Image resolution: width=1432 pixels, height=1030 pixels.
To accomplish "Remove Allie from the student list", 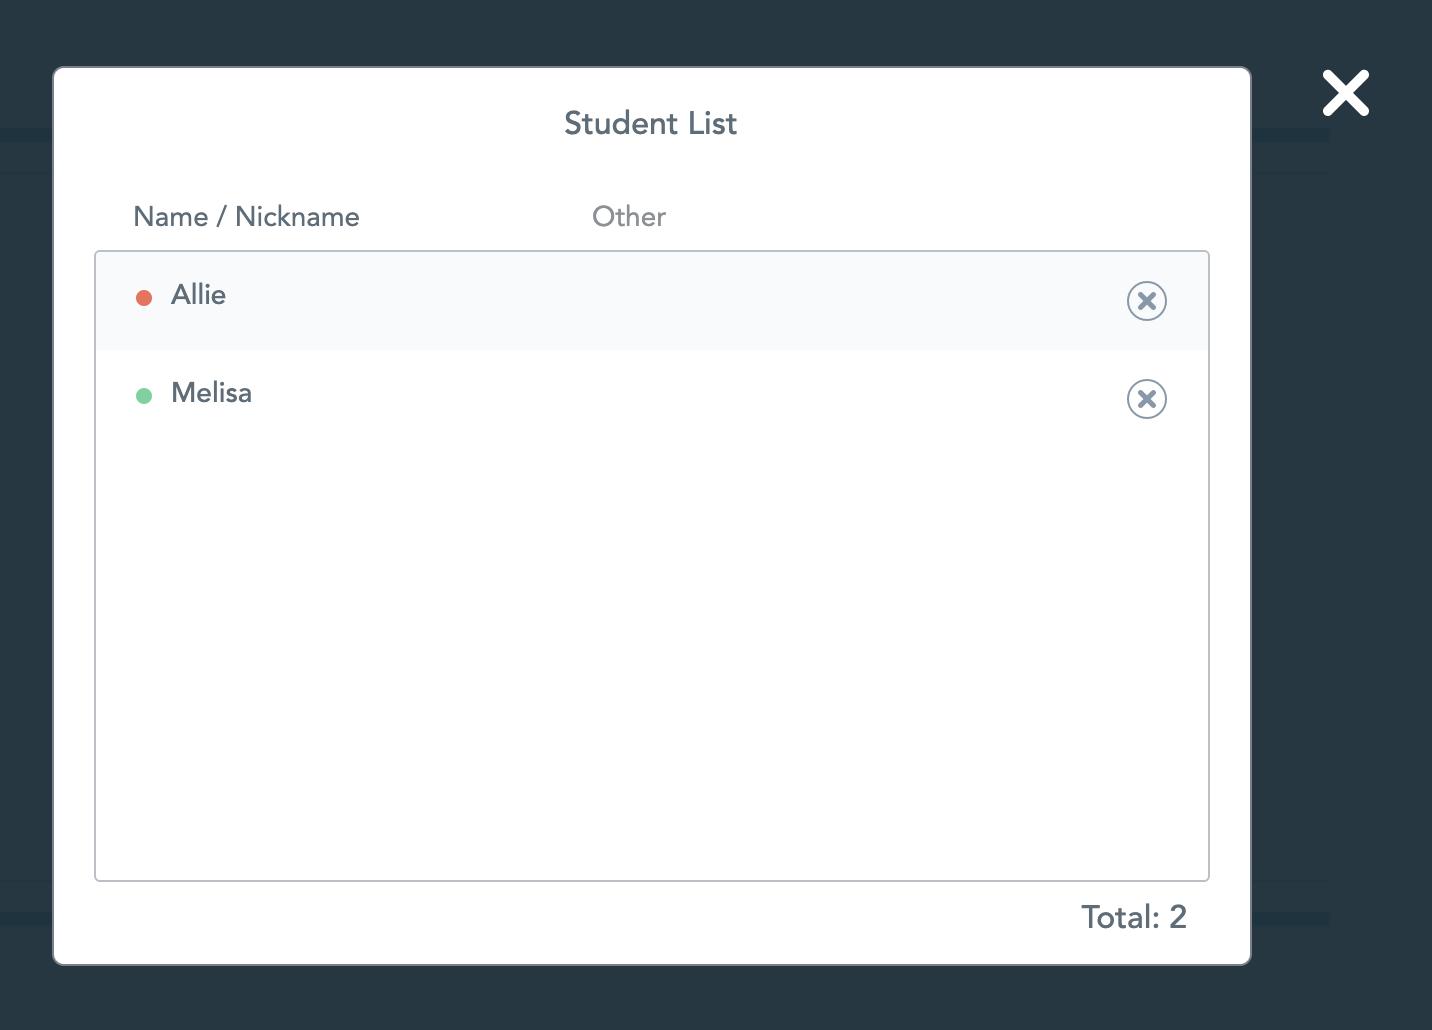I will click(1147, 301).
